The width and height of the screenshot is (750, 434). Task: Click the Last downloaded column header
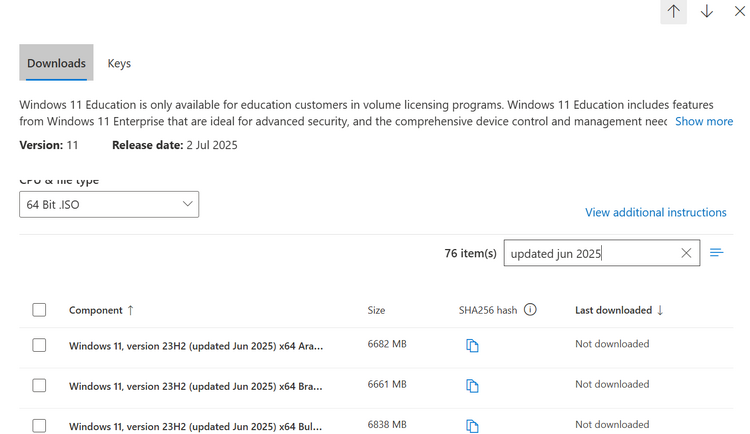click(613, 310)
